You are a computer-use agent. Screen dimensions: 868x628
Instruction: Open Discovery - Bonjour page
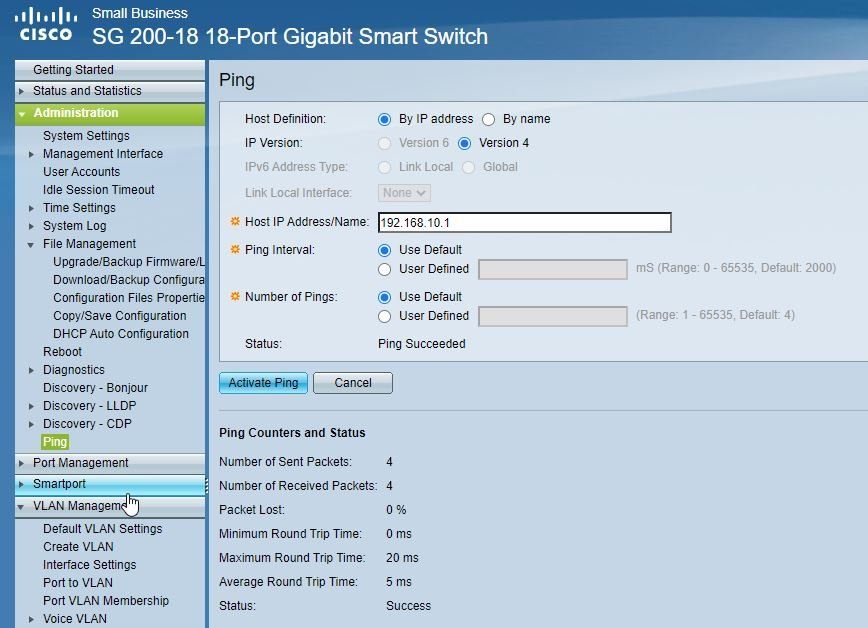[x=95, y=388]
